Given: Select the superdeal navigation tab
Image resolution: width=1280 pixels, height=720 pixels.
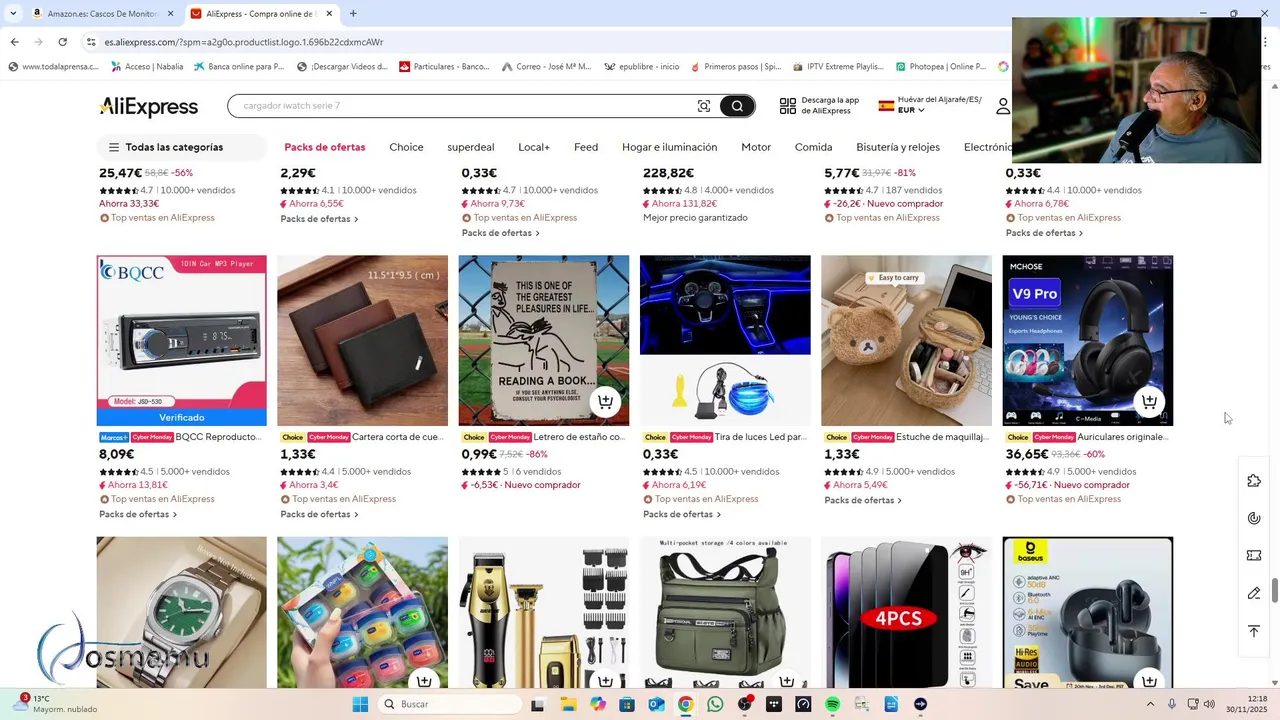Looking at the screenshot, I should tap(471, 147).
